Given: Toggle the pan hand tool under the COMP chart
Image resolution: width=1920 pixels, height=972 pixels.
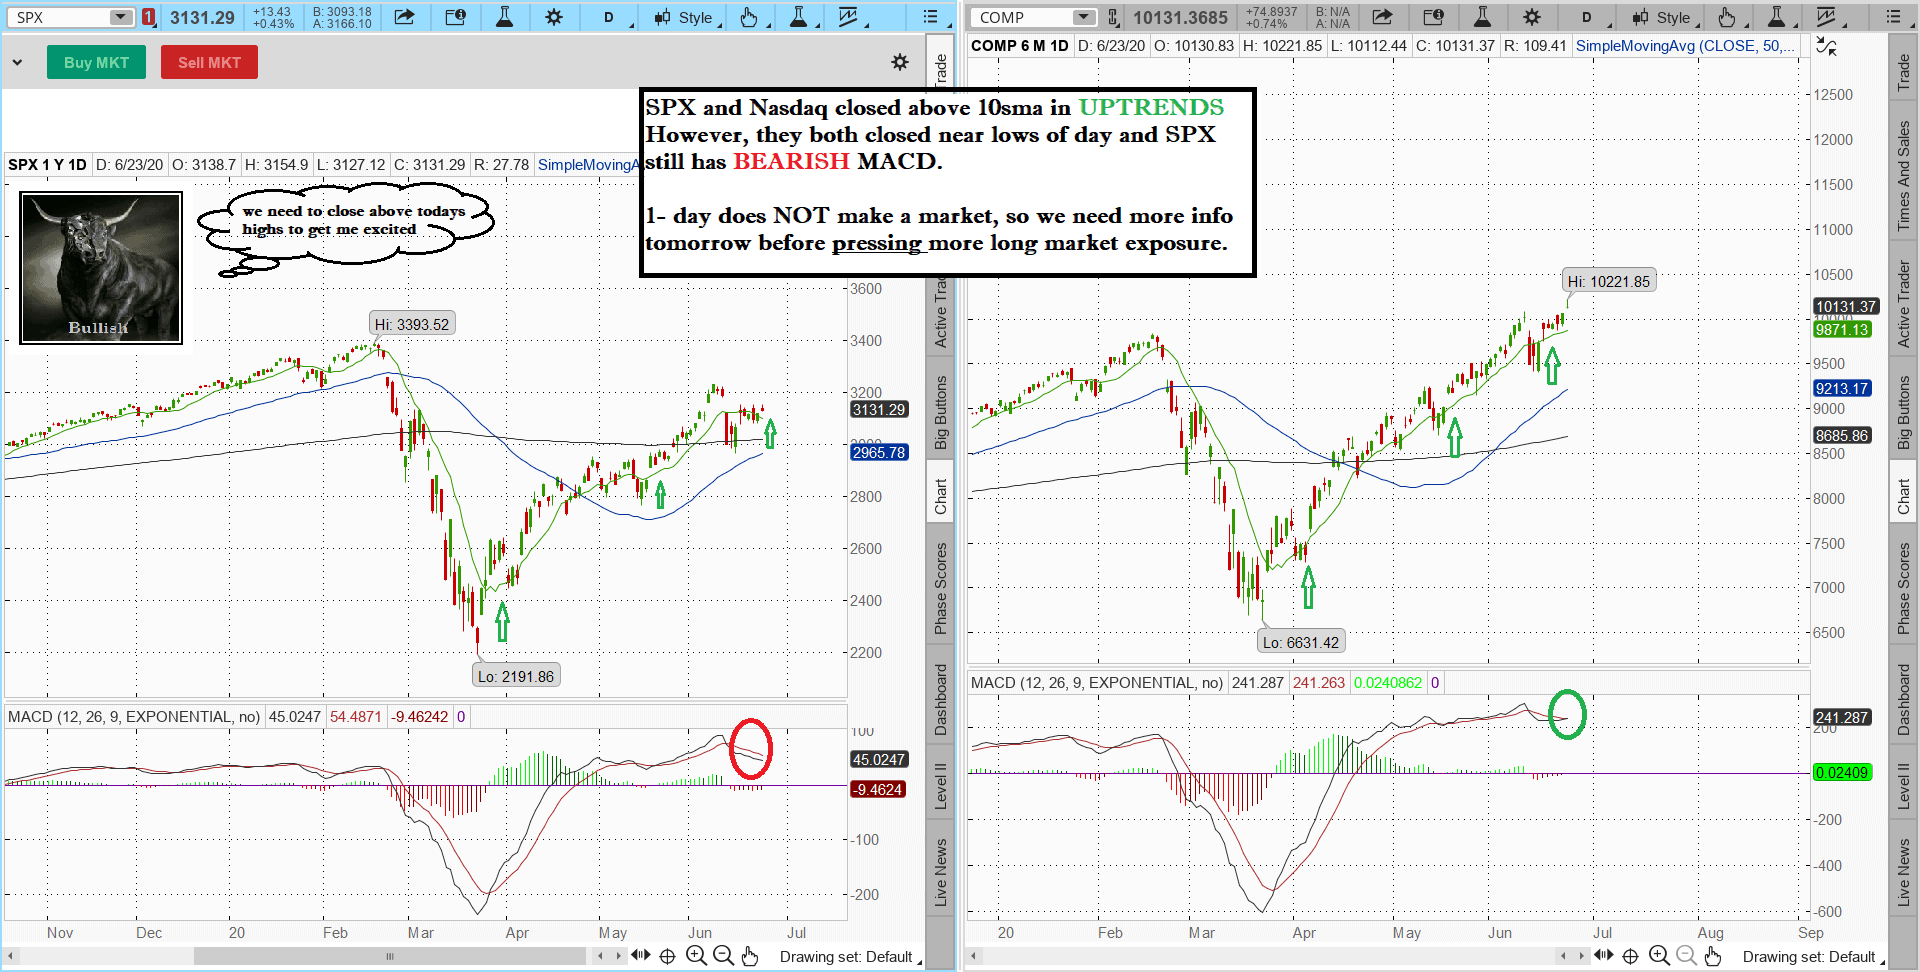Looking at the screenshot, I should tap(1713, 956).
